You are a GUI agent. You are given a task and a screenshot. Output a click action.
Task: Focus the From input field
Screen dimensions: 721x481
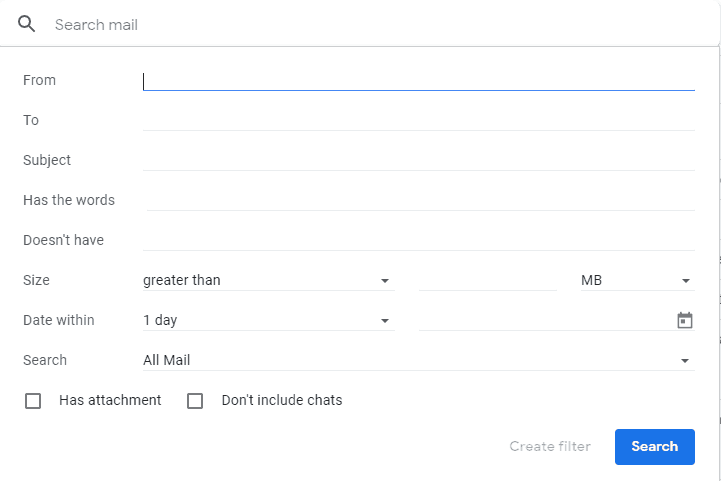(x=418, y=80)
